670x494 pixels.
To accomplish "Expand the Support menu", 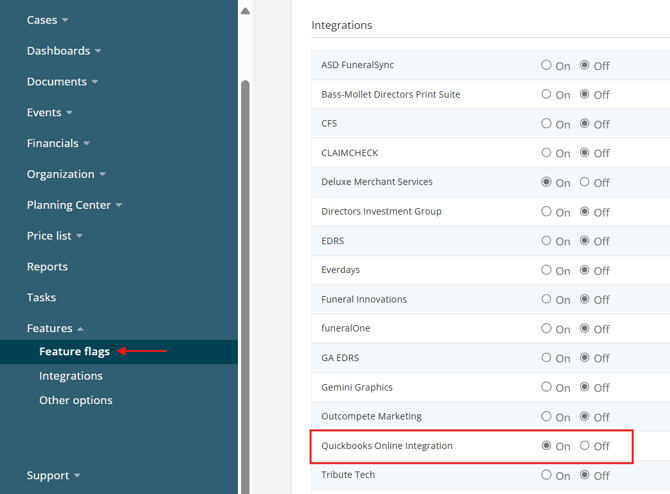I will (53, 476).
